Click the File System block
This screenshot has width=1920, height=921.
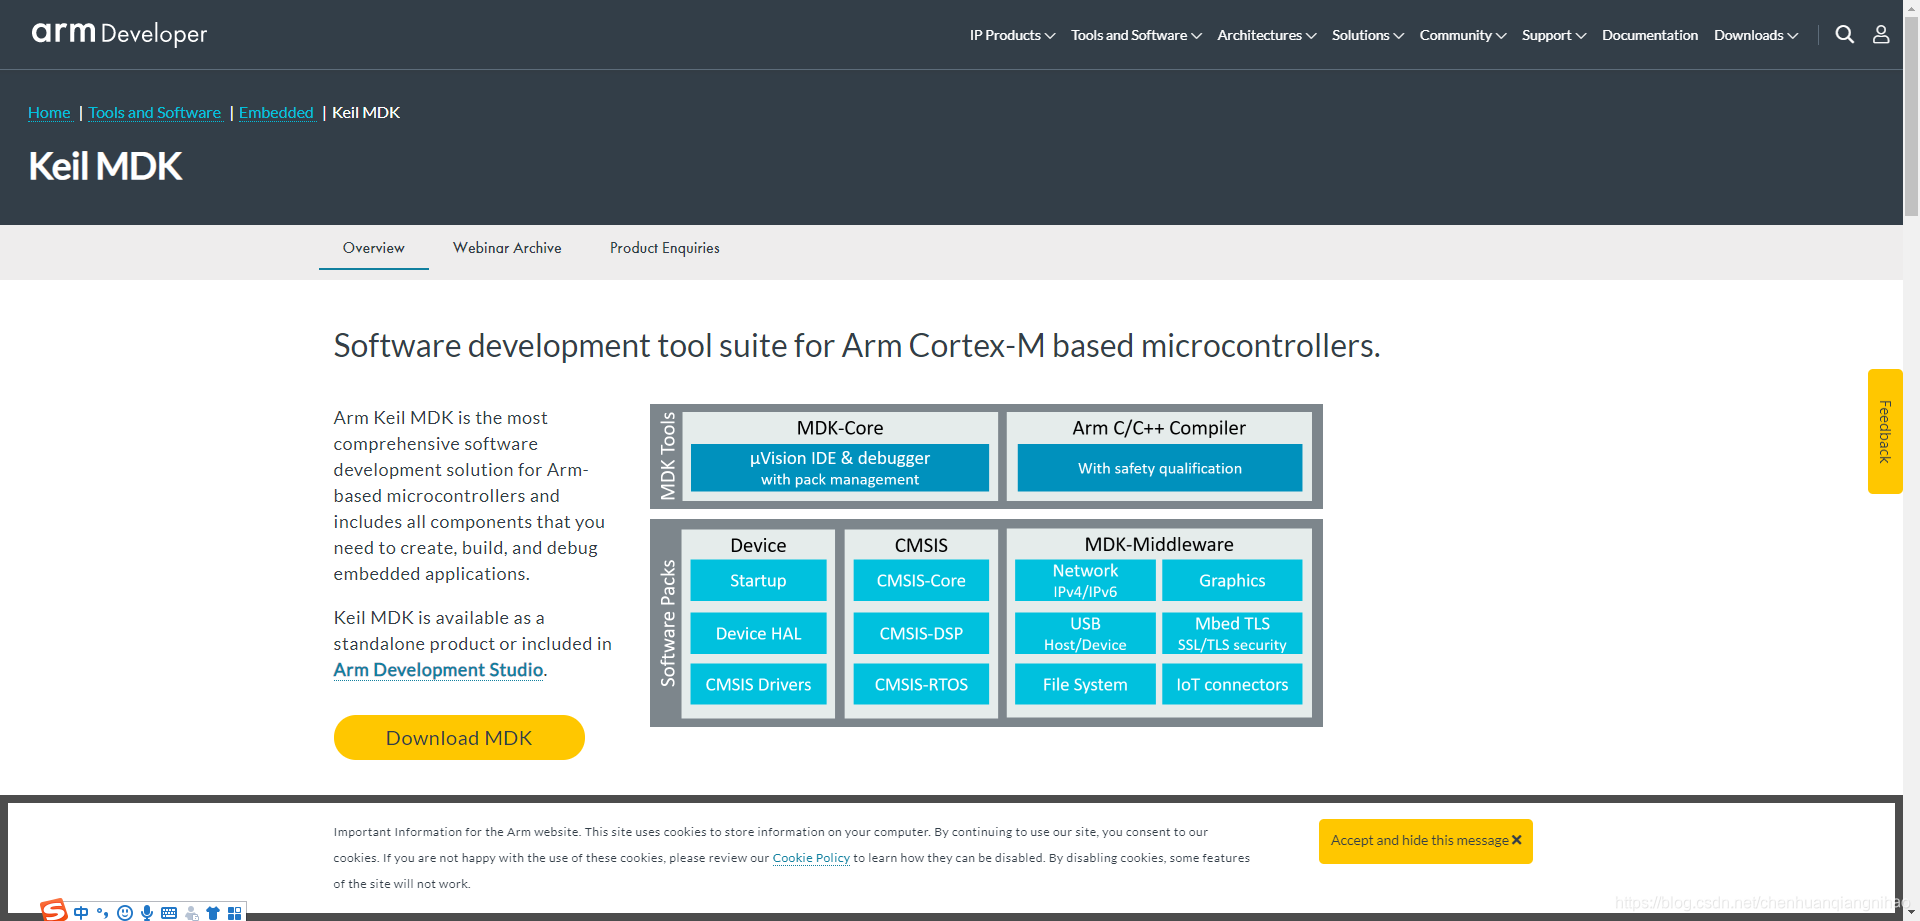(1085, 684)
